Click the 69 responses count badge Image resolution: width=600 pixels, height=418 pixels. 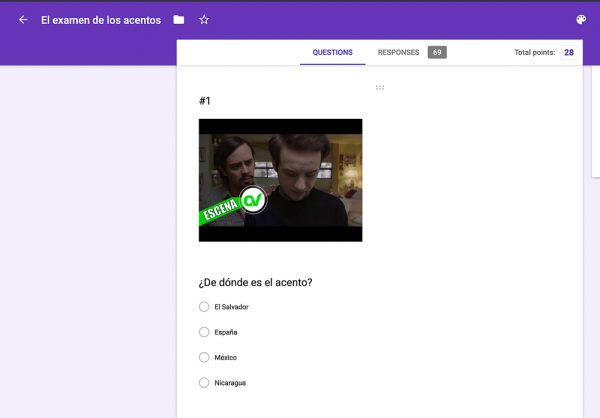coord(437,52)
